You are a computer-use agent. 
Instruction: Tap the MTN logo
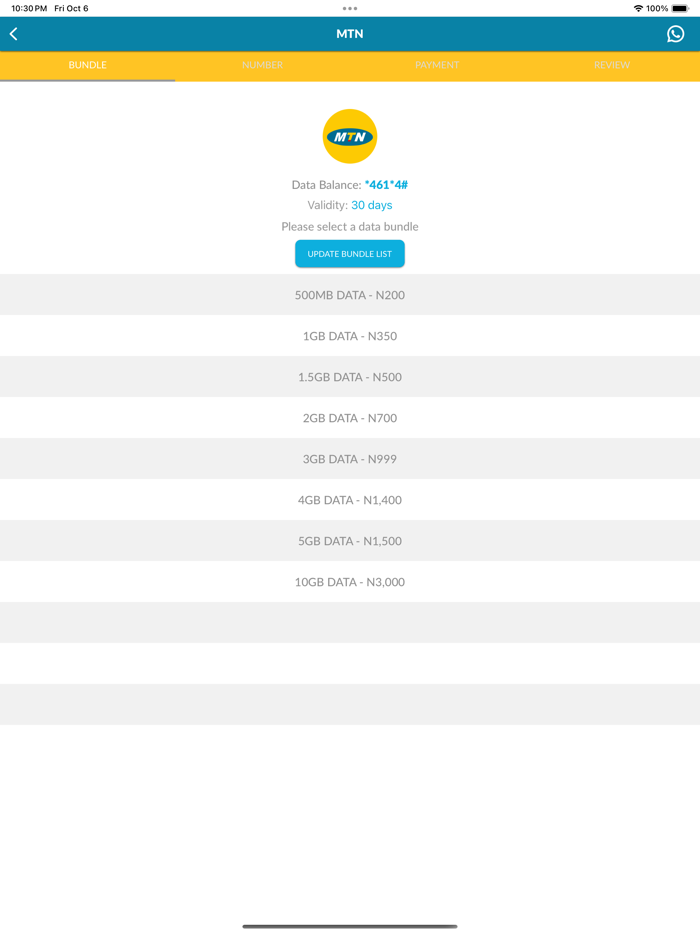click(x=349, y=136)
